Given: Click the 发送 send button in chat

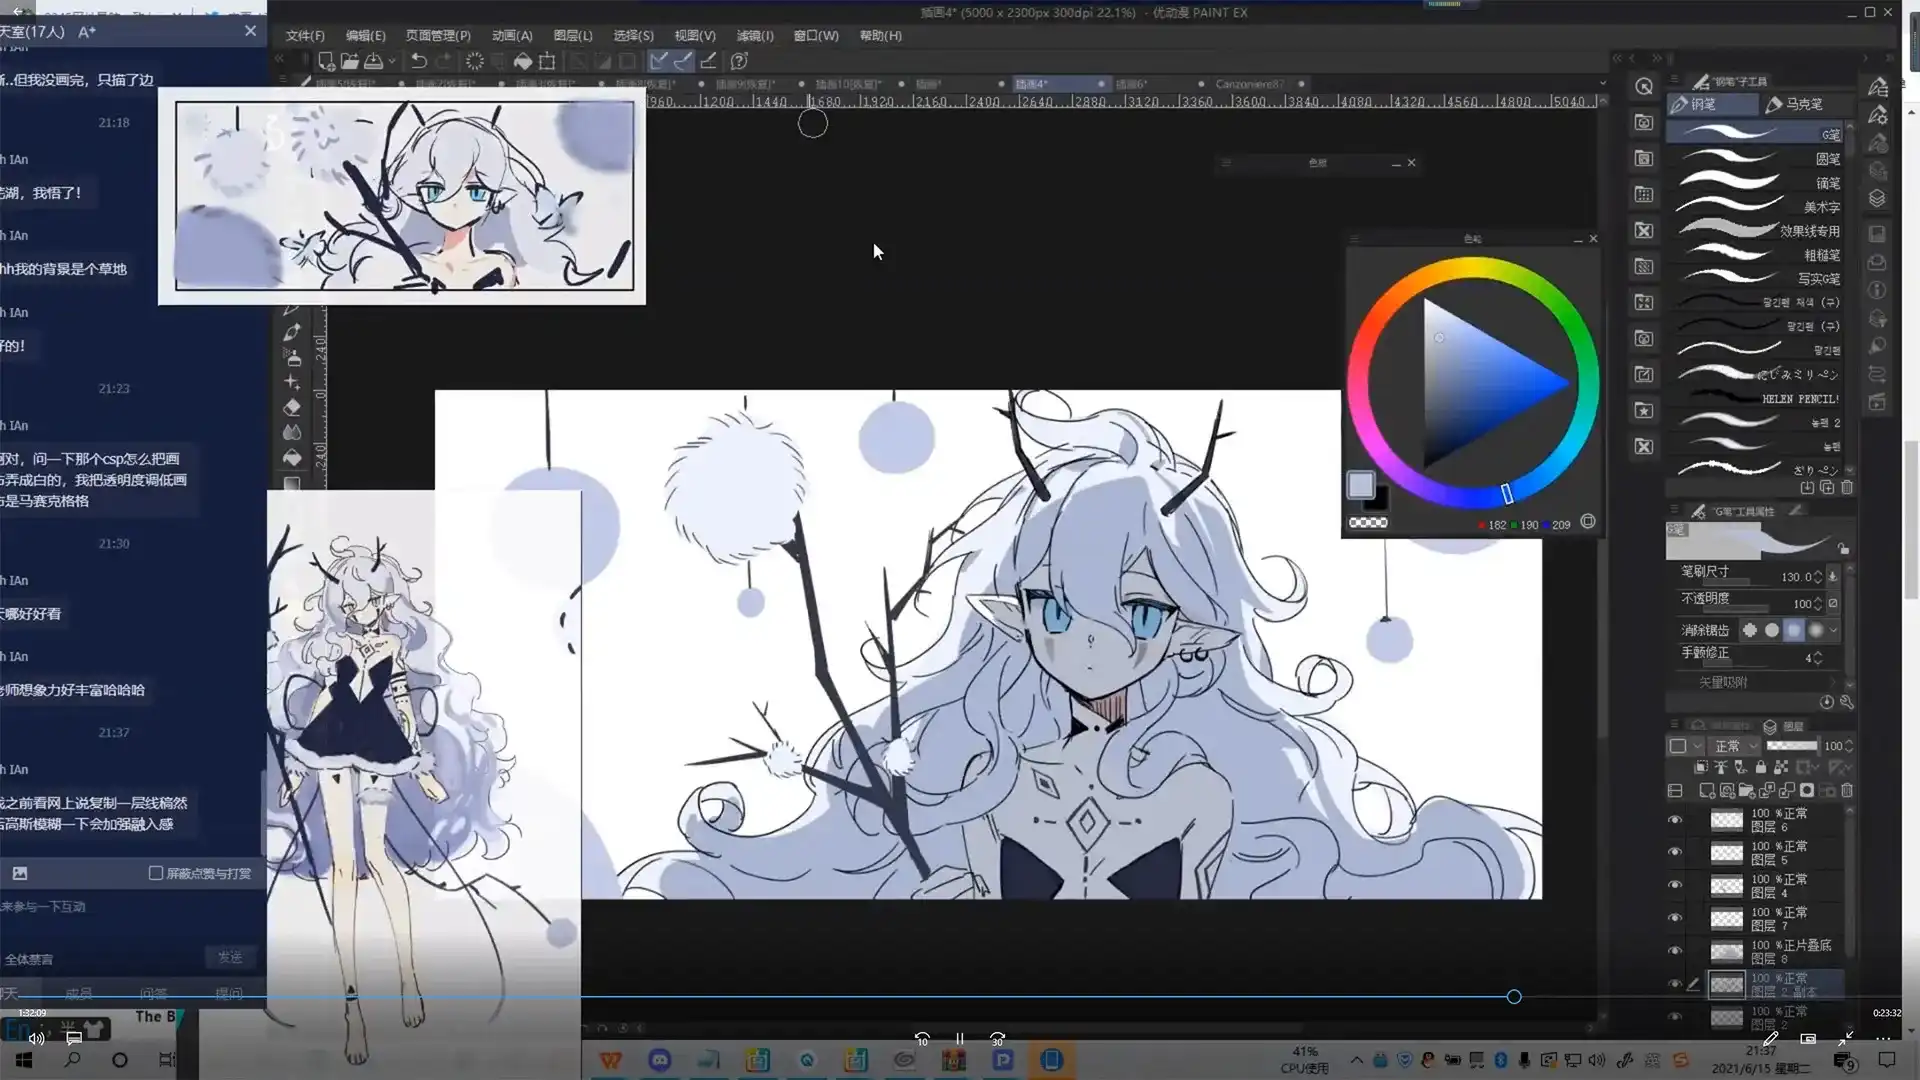Looking at the screenshot, I should click(x=230, y=957).
